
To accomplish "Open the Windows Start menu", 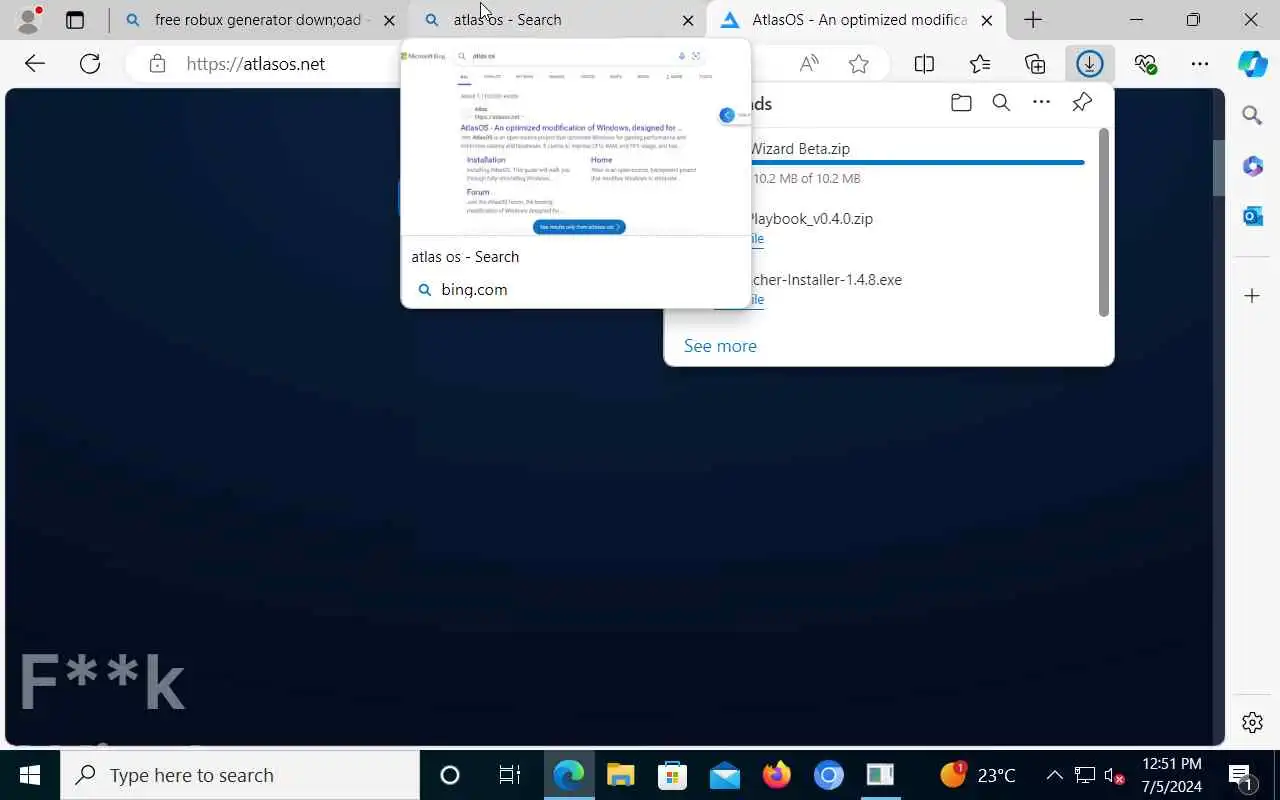I will (30, 775).
